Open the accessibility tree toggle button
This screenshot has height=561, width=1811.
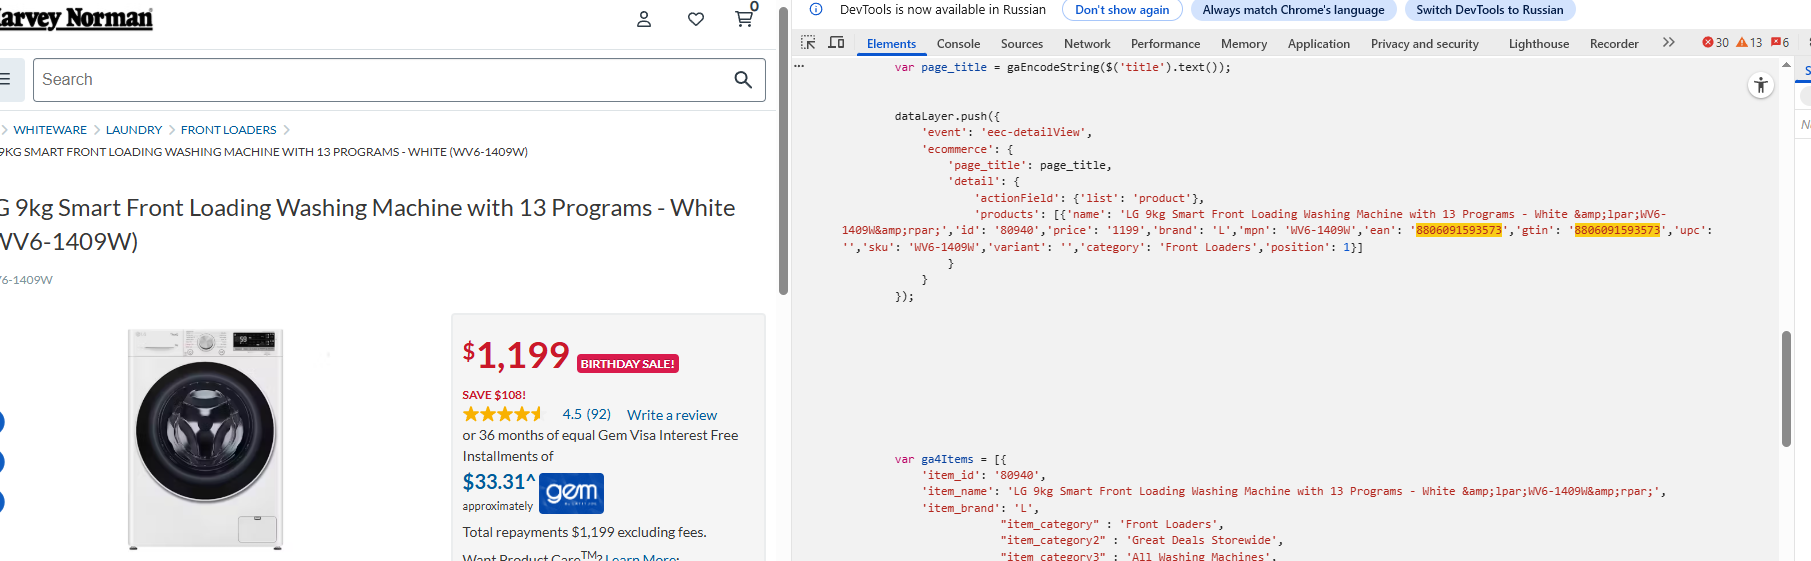pyautogui.click(x=1761, y=86)
